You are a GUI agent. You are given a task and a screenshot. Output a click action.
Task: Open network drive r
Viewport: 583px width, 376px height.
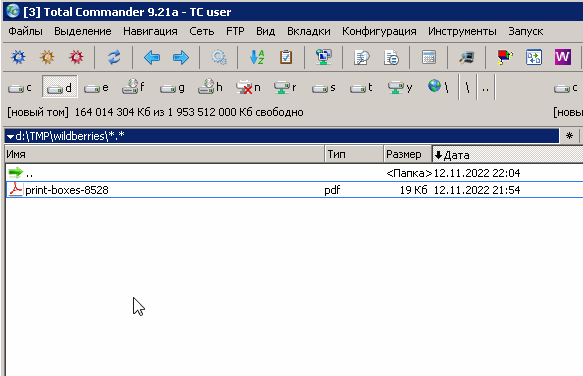tap(286, 88)
